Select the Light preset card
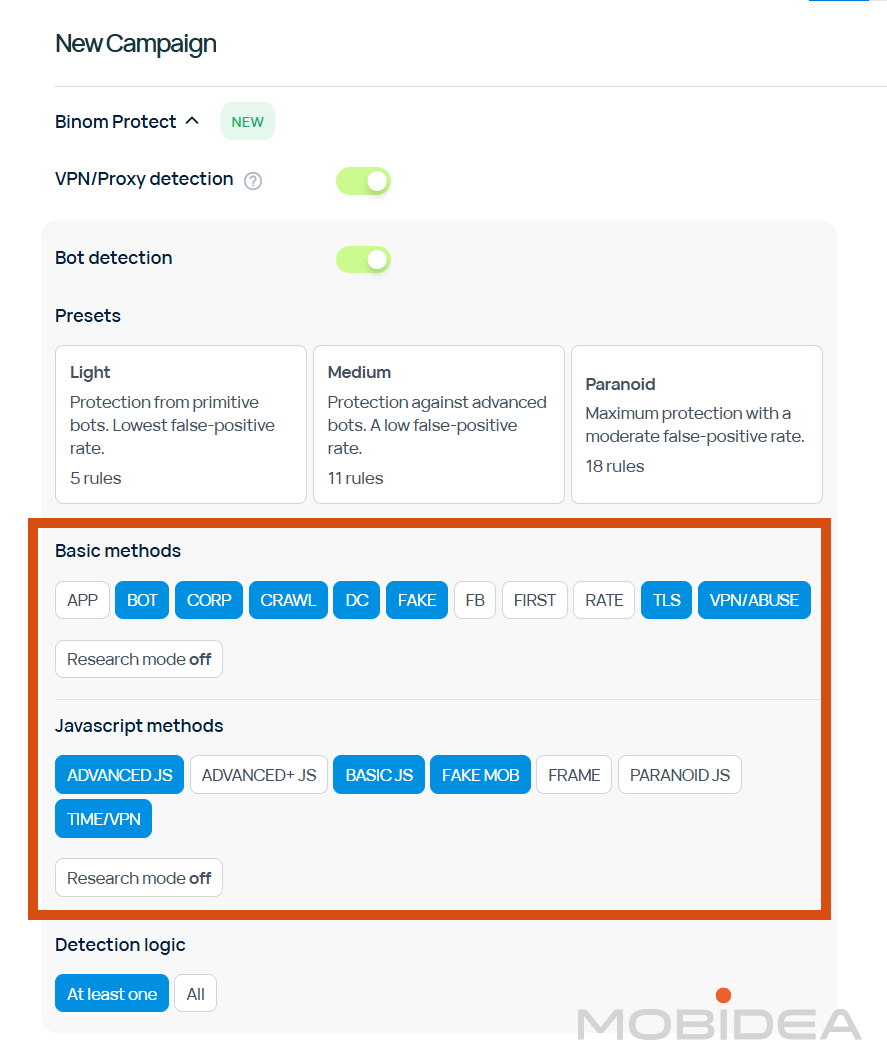The image size is (887, 1062). click(x=181, y=424)
